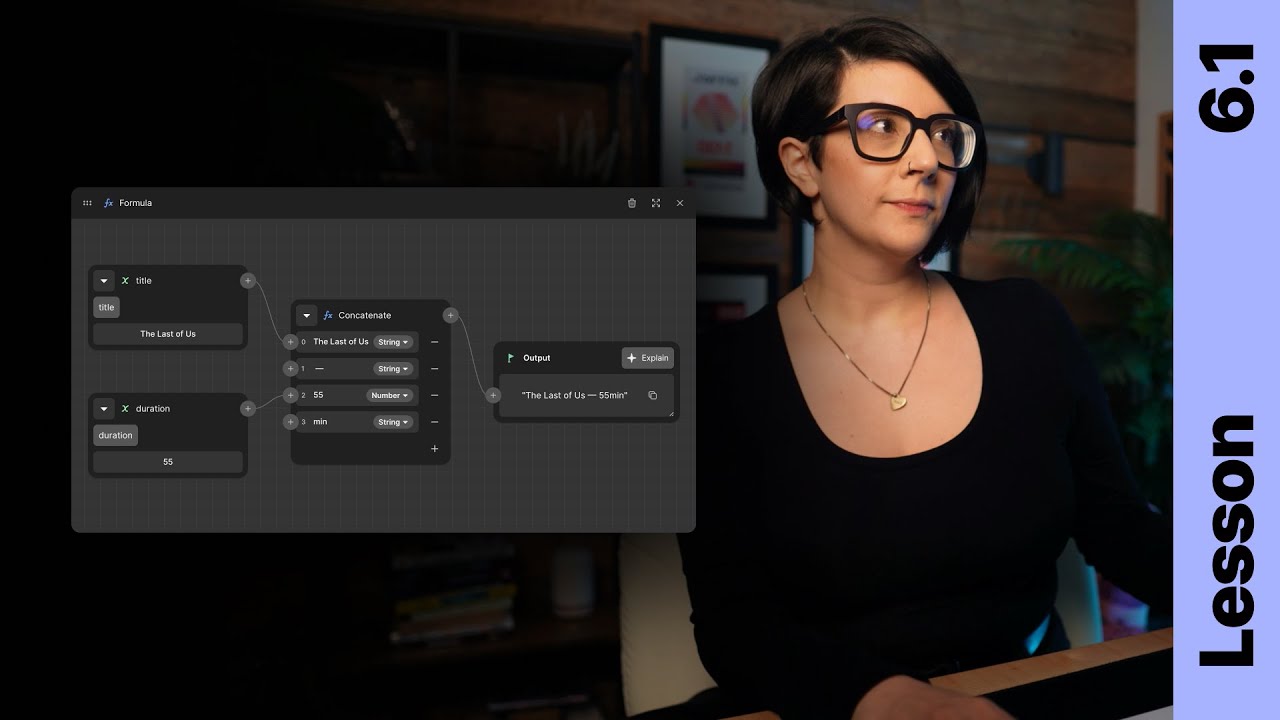Click the output connector on the duration node
This screenshot has width=1280, height=720.
(x=248, y=409)
